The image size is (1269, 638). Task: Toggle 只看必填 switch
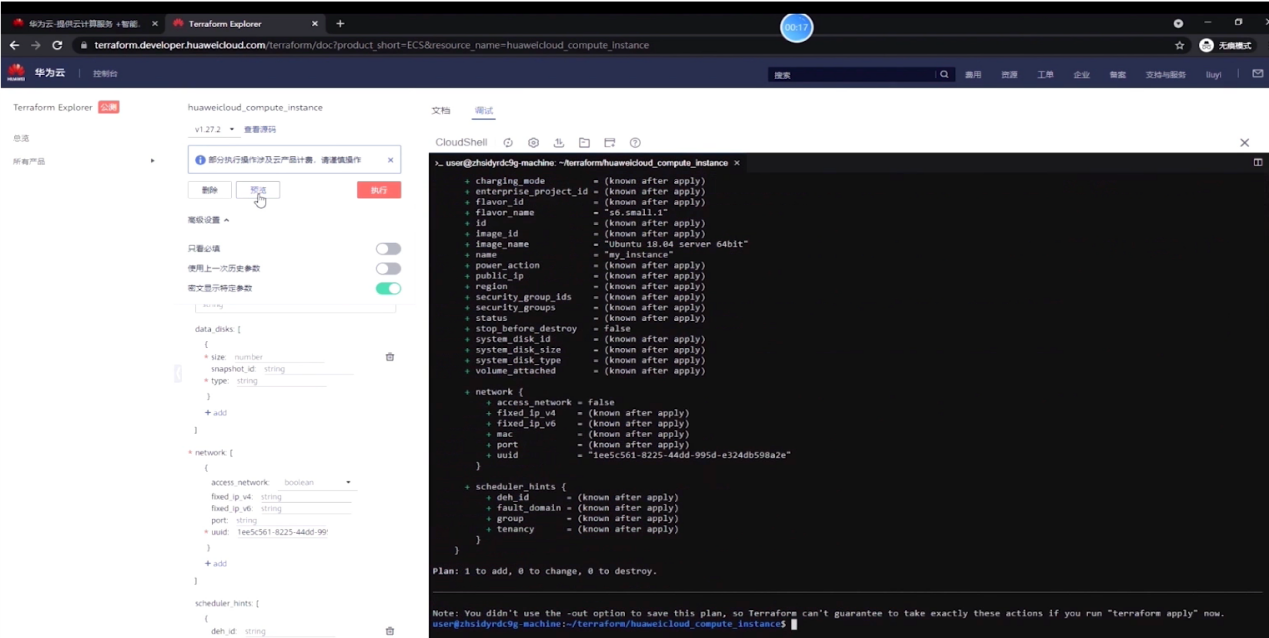coord(388,249)
